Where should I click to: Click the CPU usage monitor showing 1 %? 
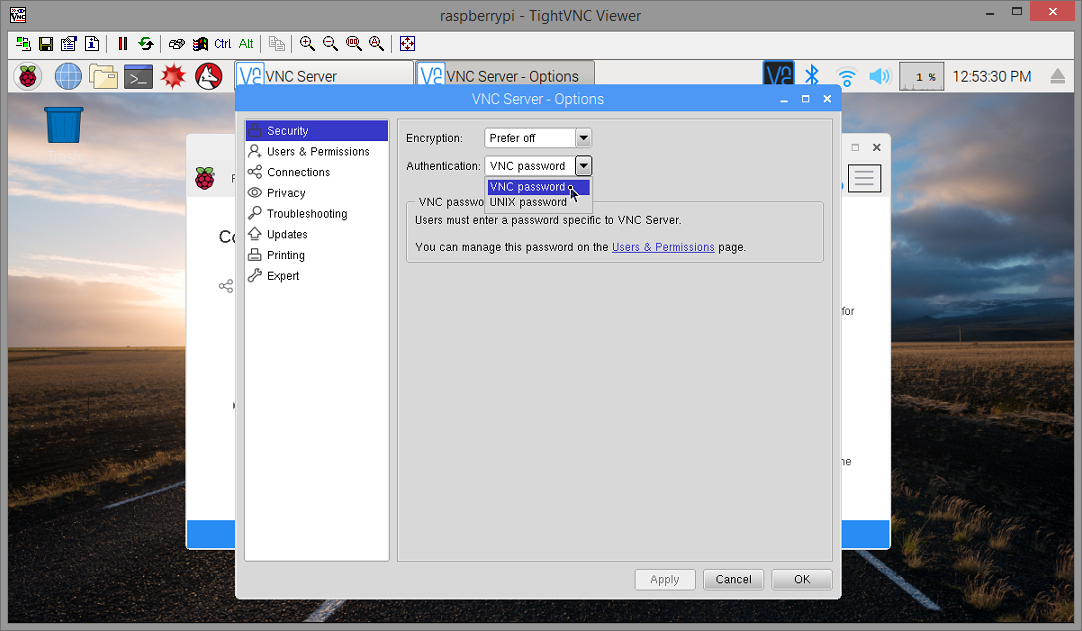click(921, 77)
